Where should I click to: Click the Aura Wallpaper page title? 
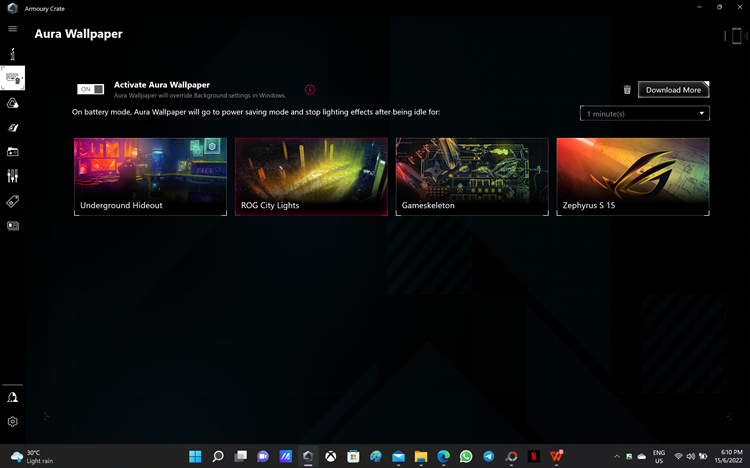pos(78,34)
